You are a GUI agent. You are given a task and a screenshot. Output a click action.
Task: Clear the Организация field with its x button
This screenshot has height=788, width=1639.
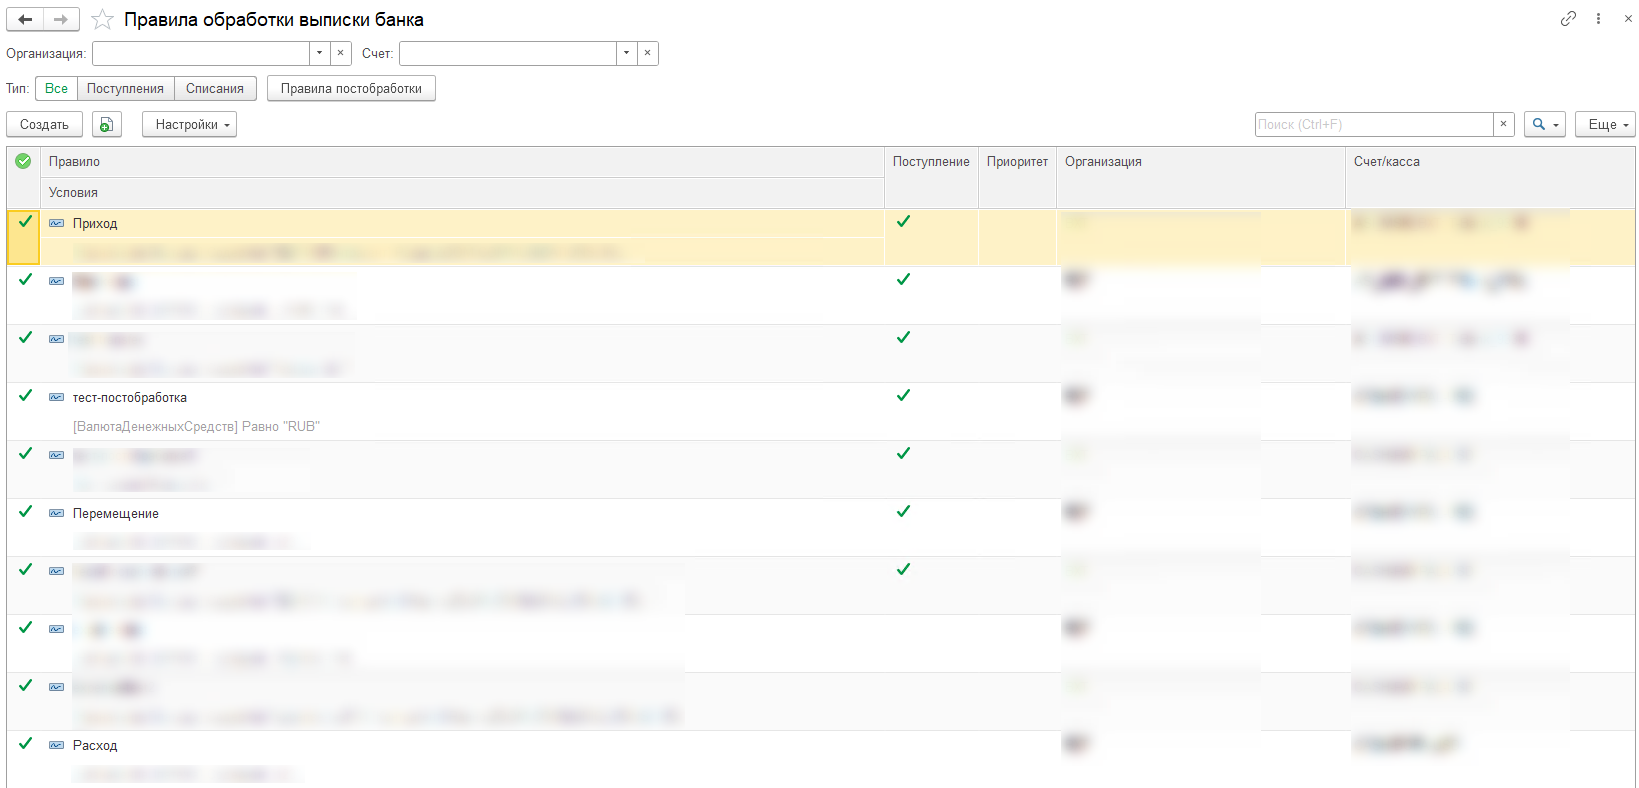point(341,53)
